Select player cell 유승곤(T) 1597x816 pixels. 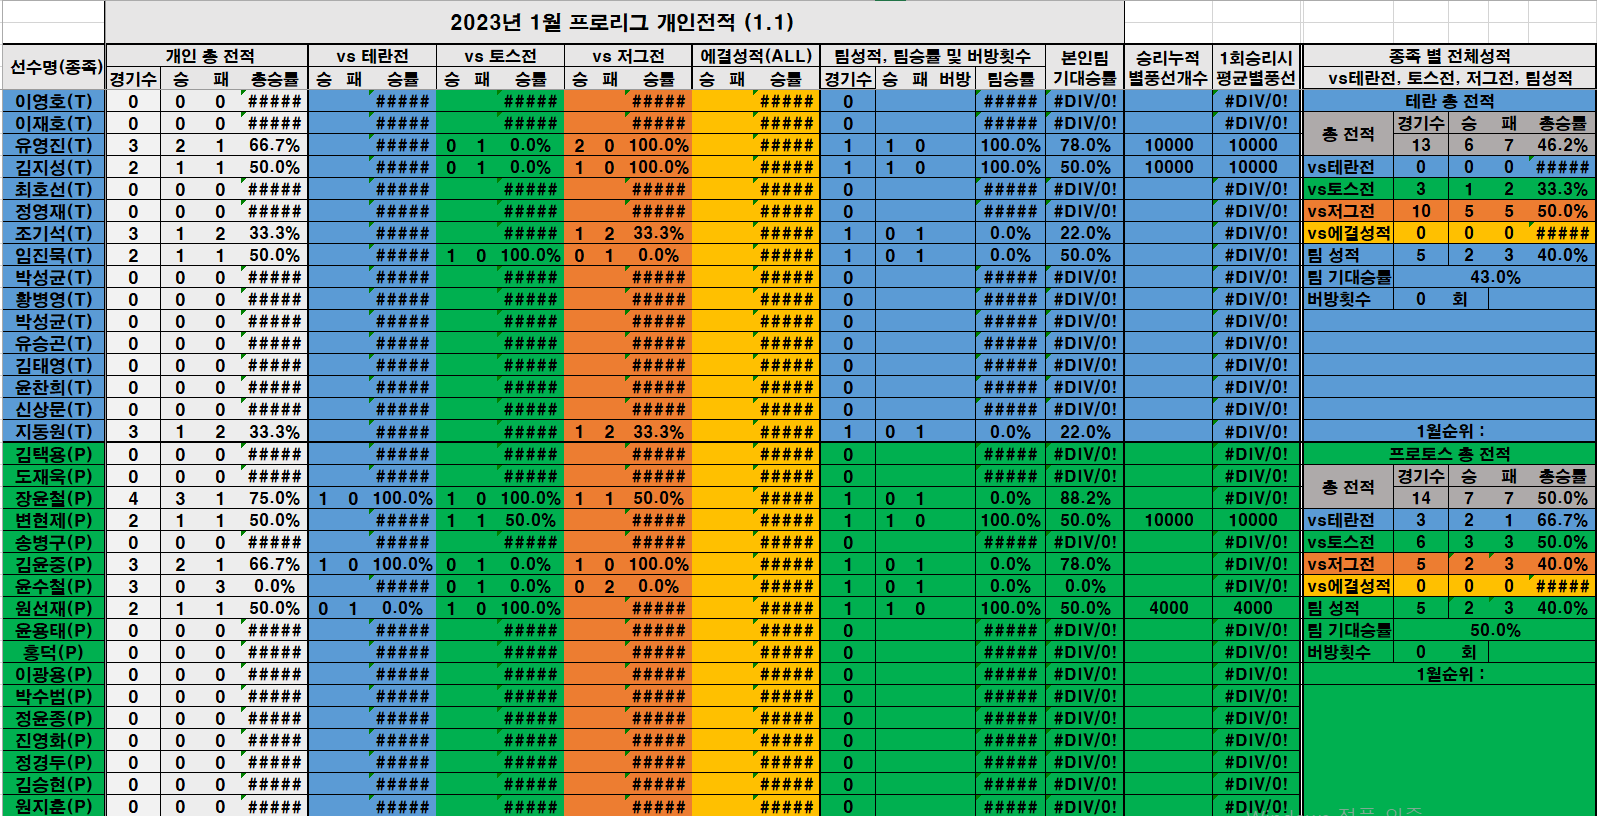coord(54,343)
